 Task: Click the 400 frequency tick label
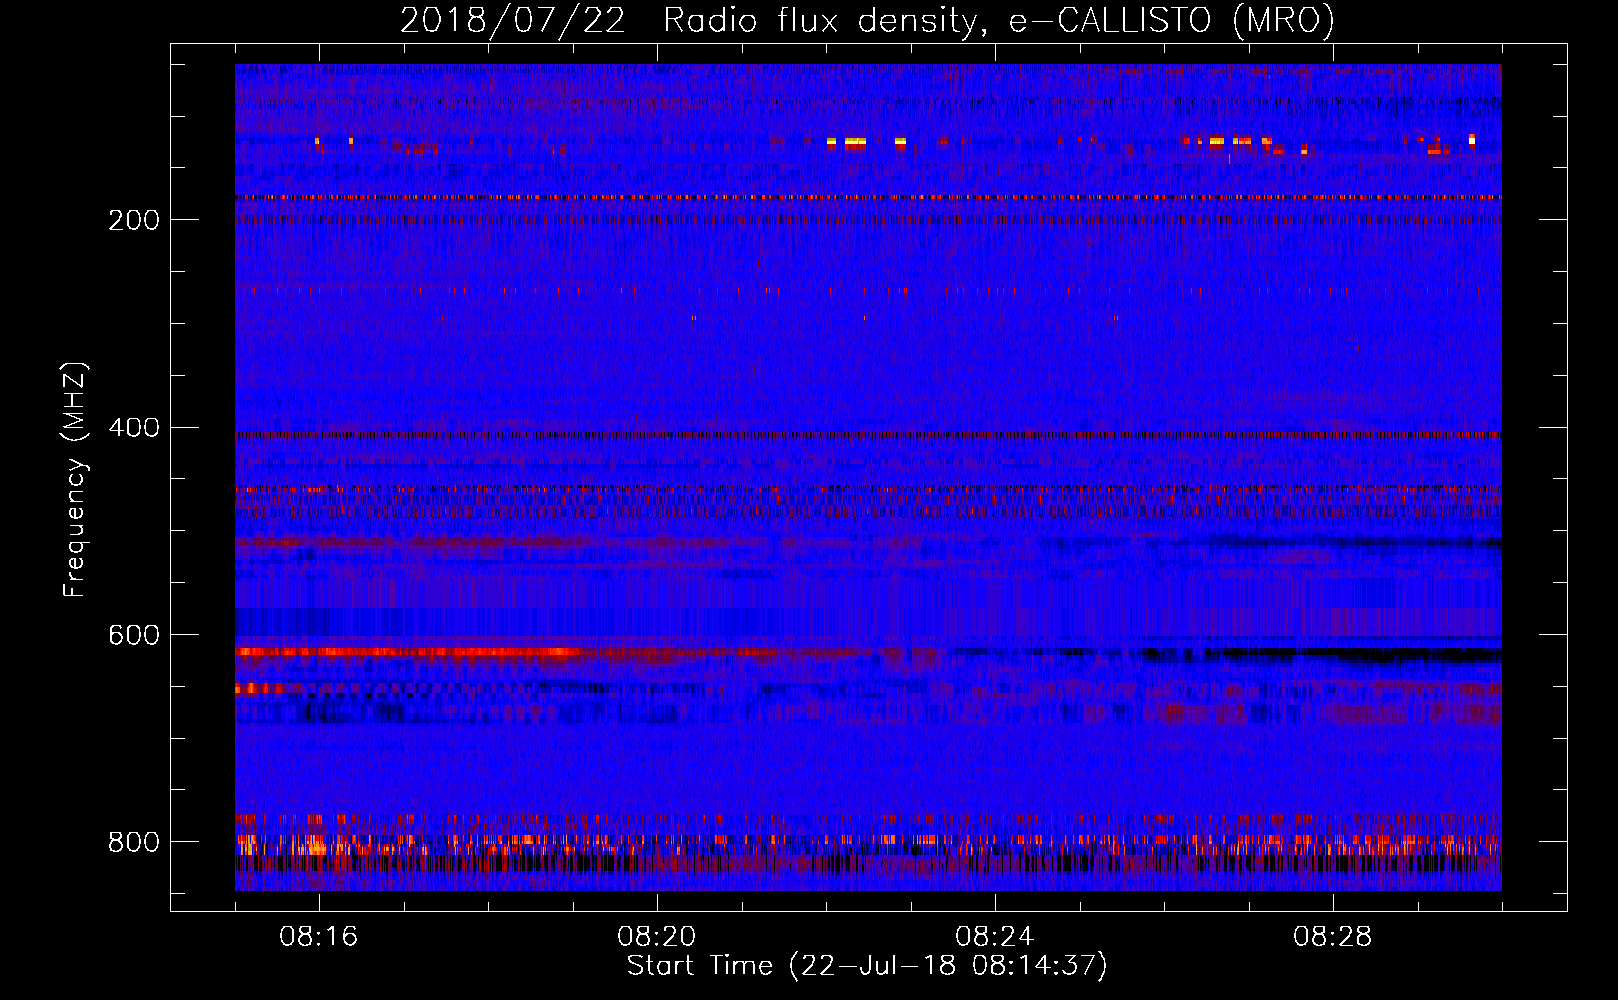[x=134, y=428]
